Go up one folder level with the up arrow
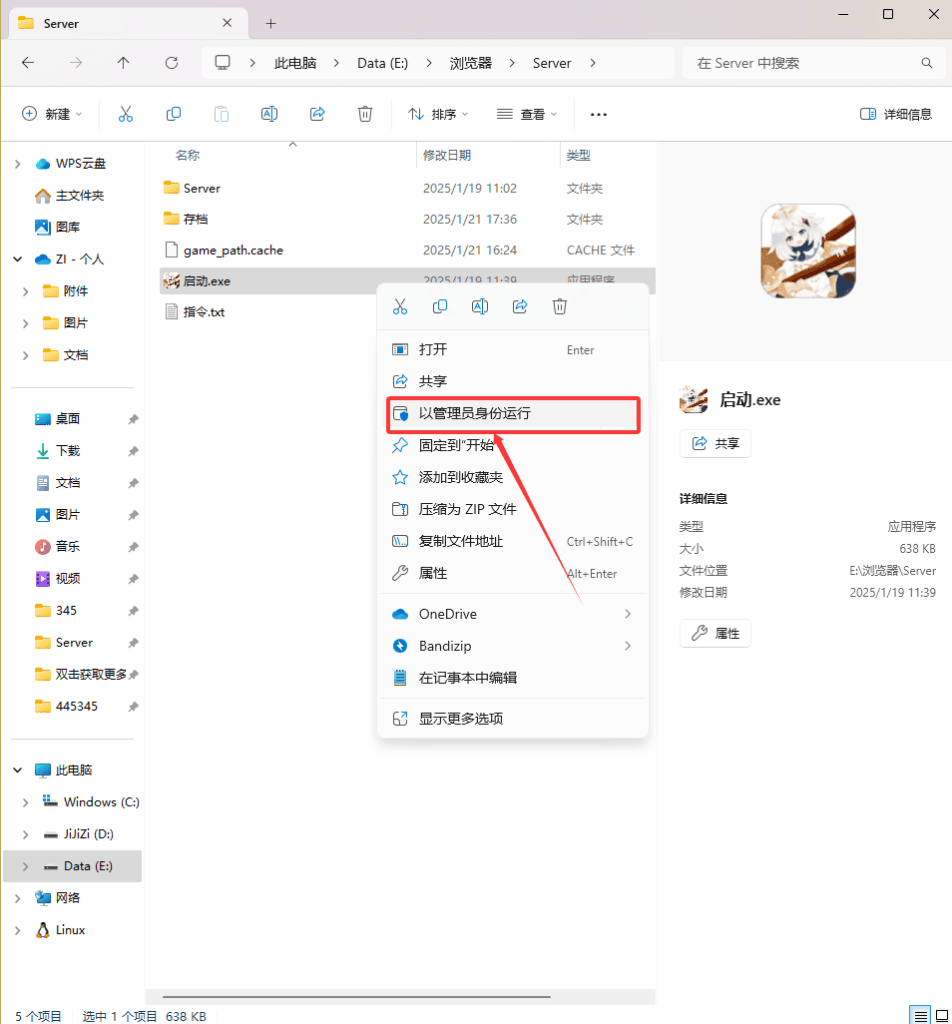This screenshot has width=952, height=1024. [x=123, y=63]
